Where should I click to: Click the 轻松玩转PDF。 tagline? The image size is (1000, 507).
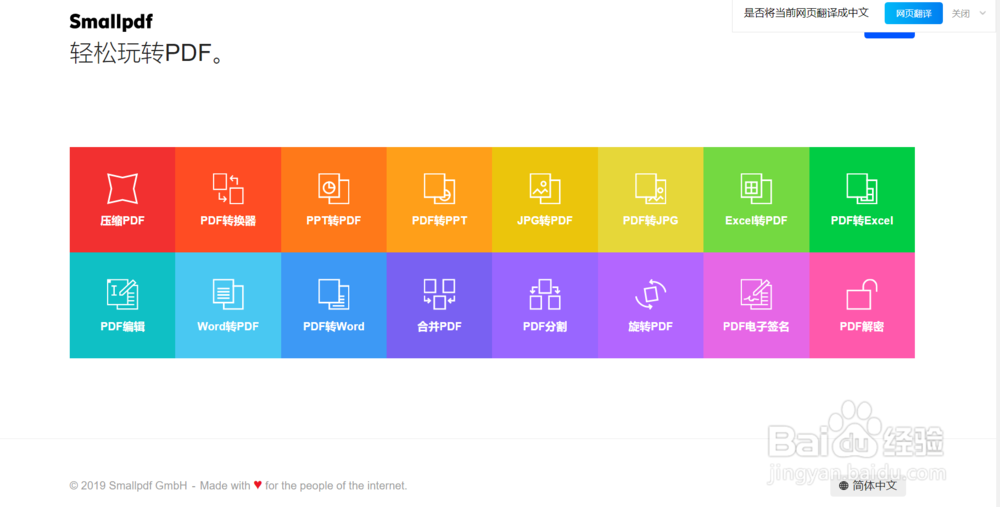coord(147,53)
